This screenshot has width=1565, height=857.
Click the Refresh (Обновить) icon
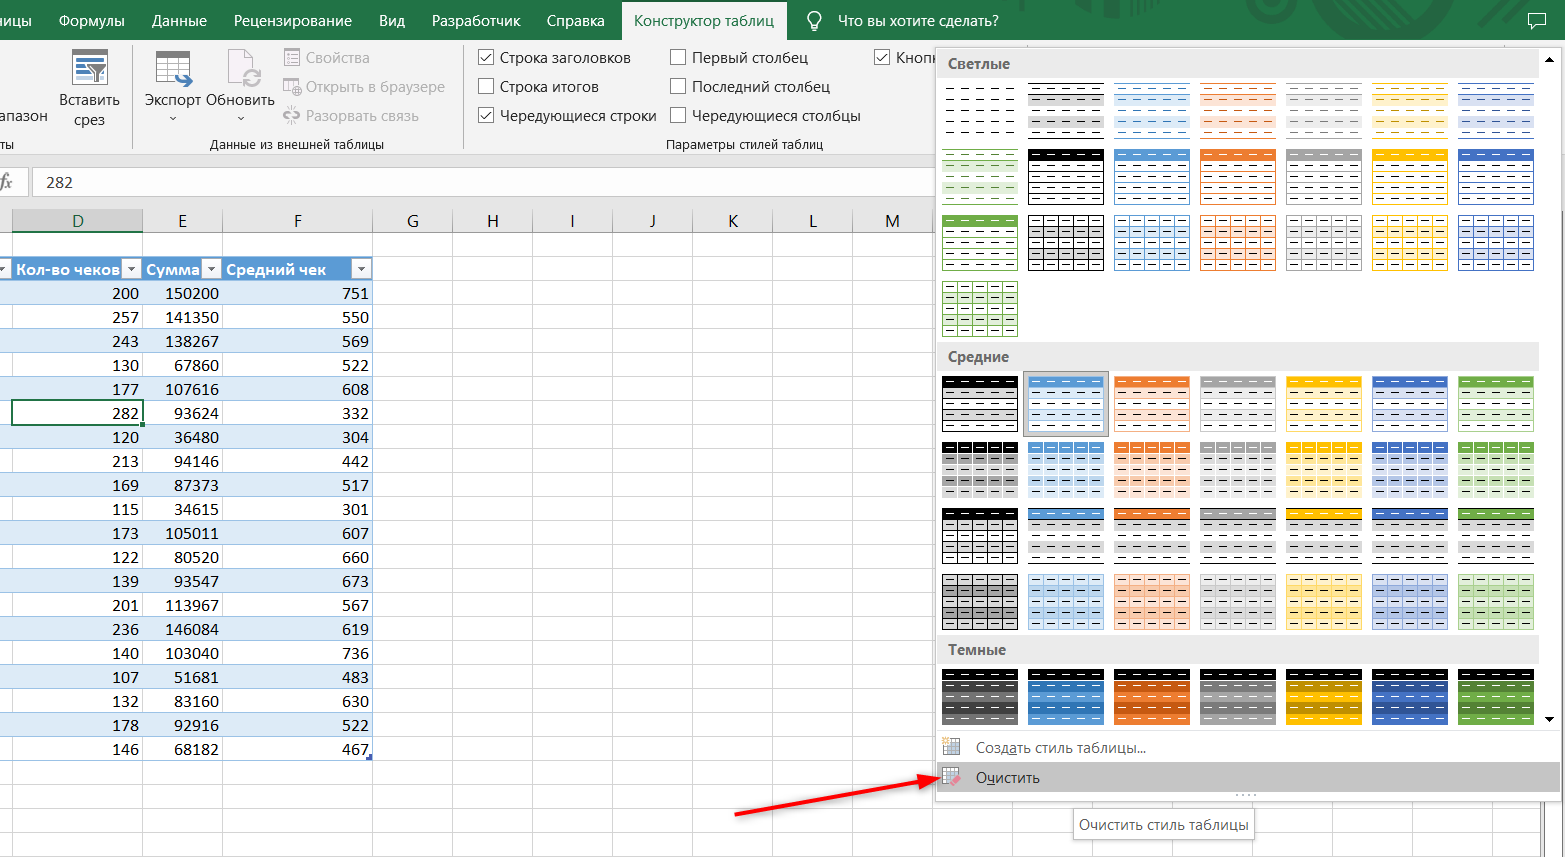[x=243, y=68]
